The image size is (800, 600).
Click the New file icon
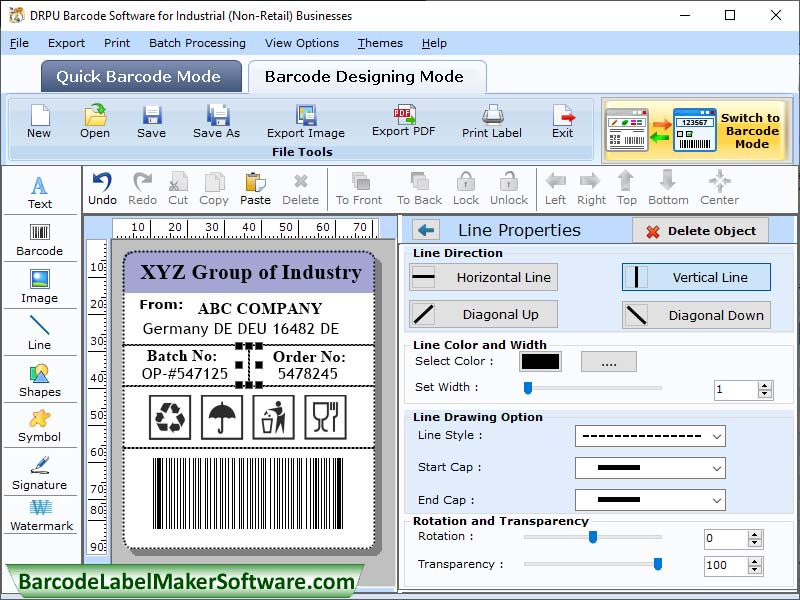[x=39, y=121]
